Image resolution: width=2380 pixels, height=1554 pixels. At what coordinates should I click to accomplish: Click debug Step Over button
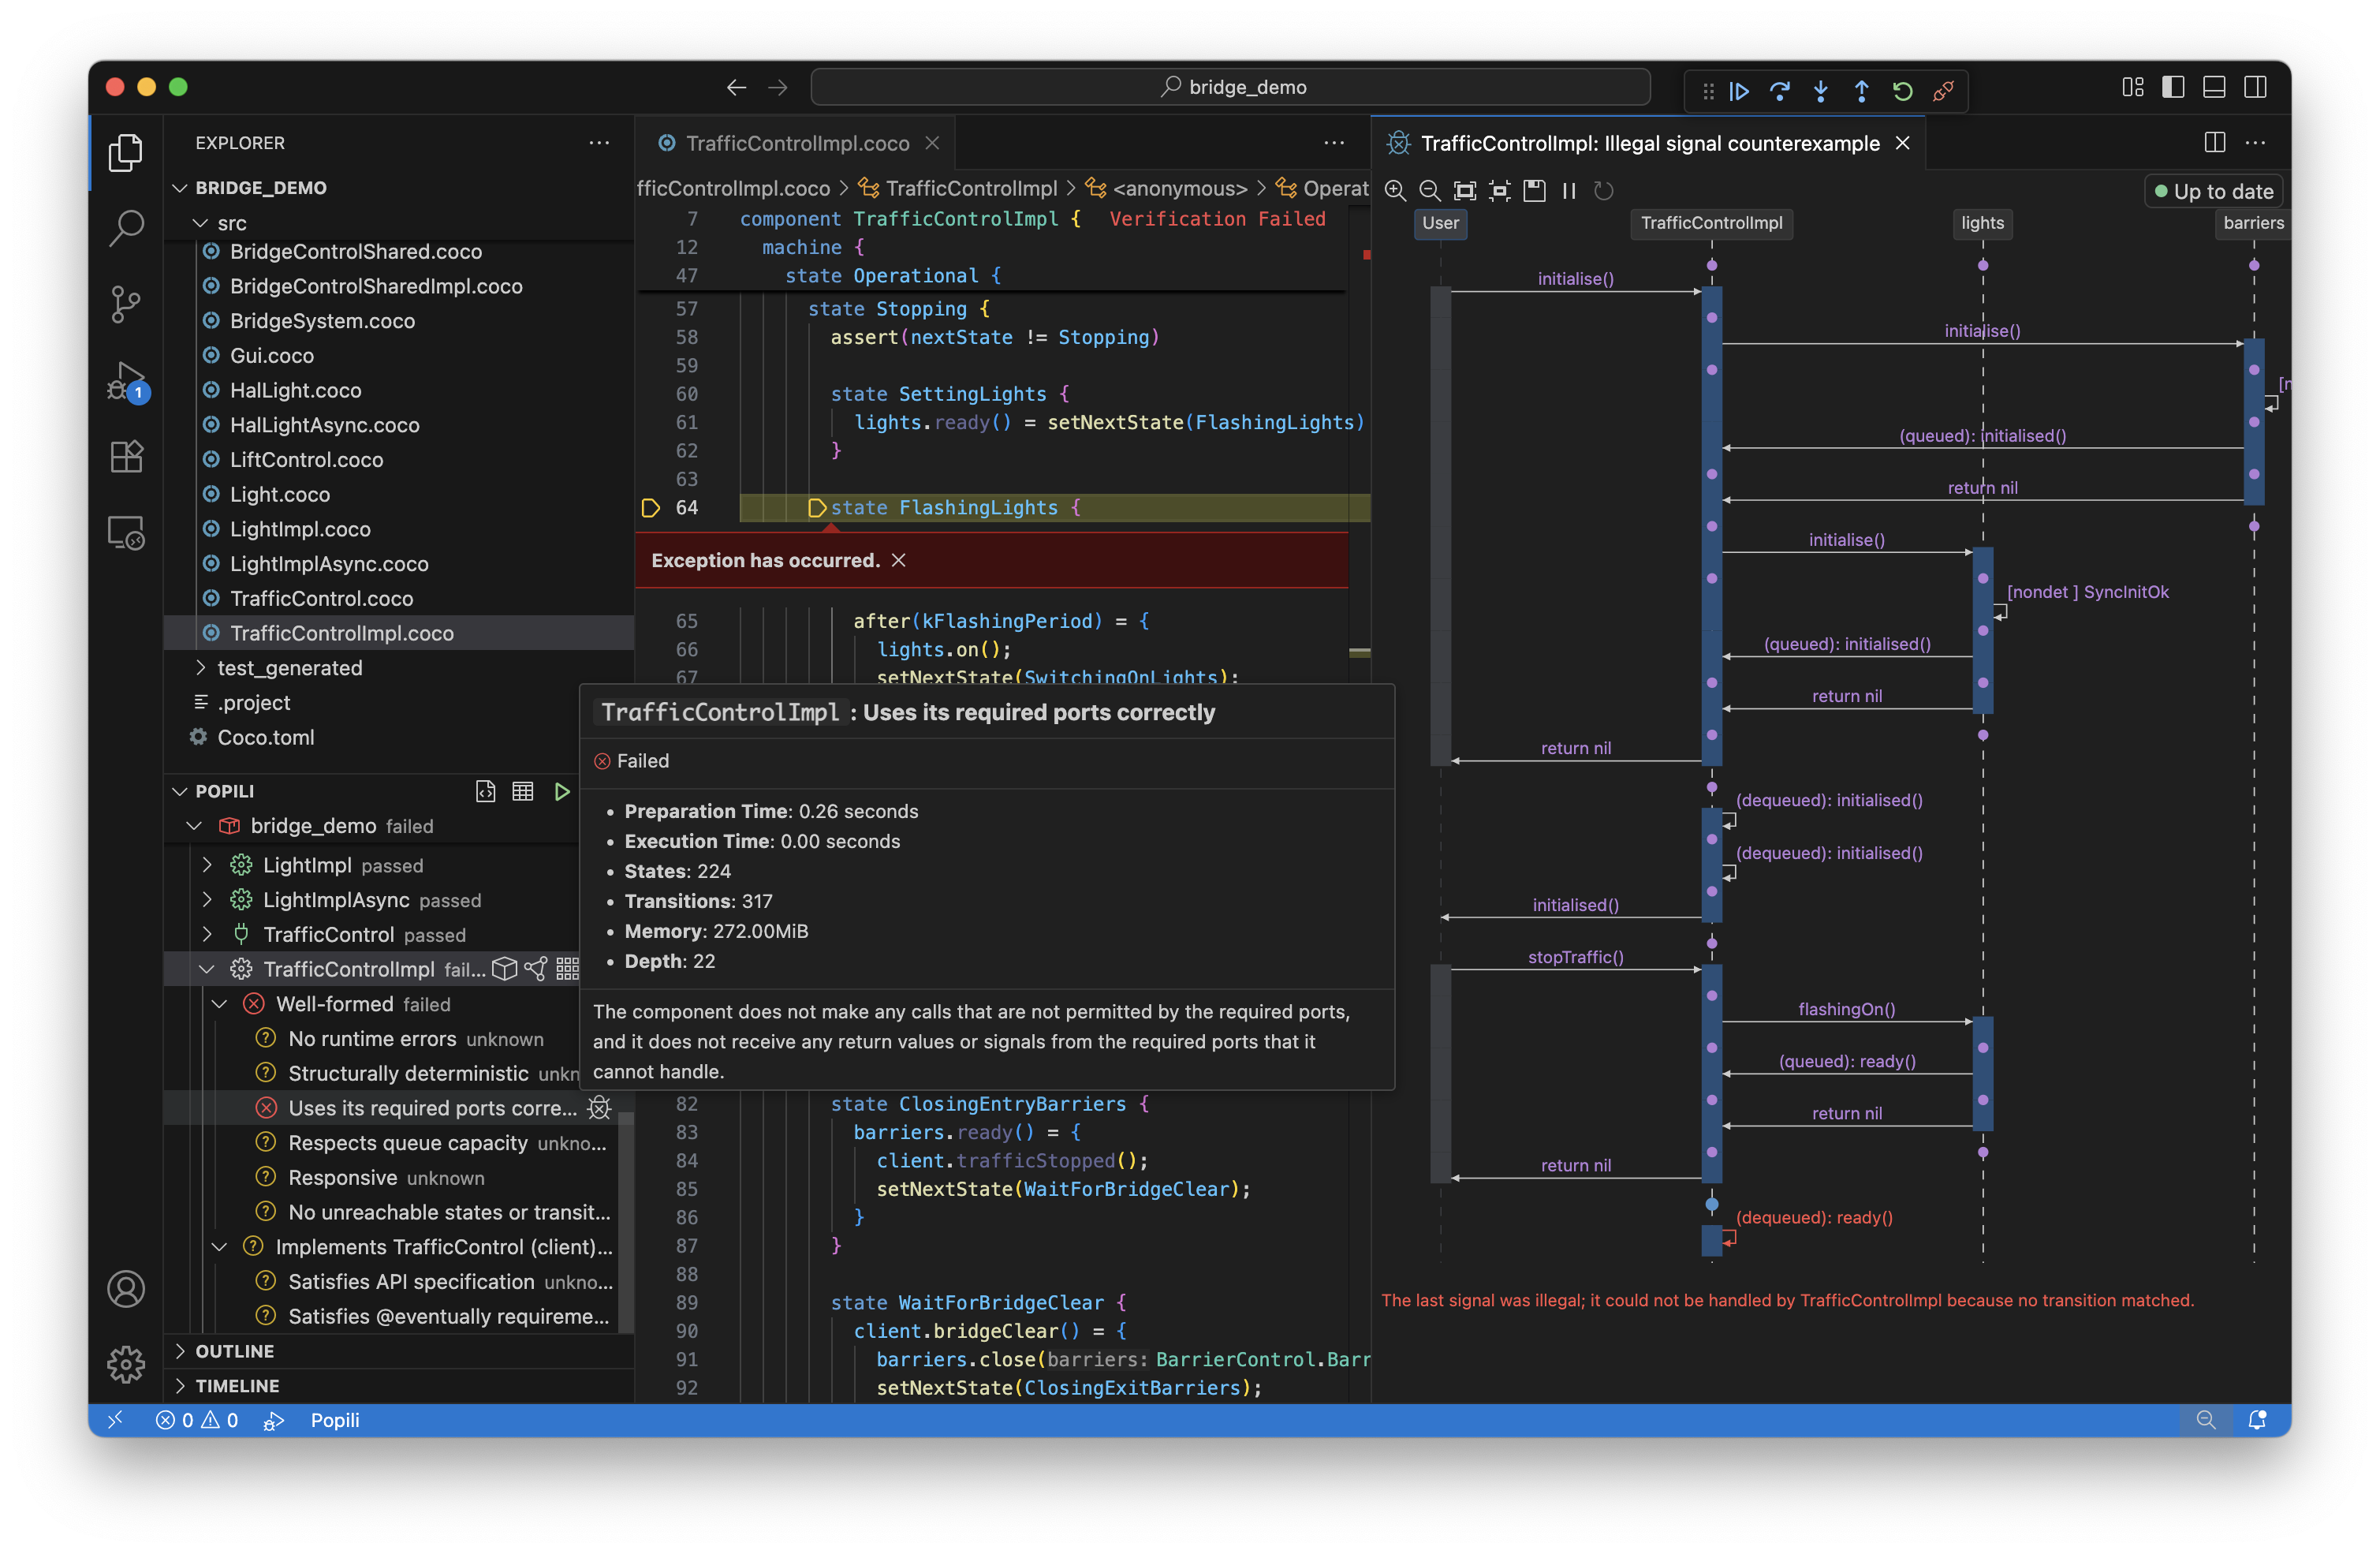tap(1779, 91)
